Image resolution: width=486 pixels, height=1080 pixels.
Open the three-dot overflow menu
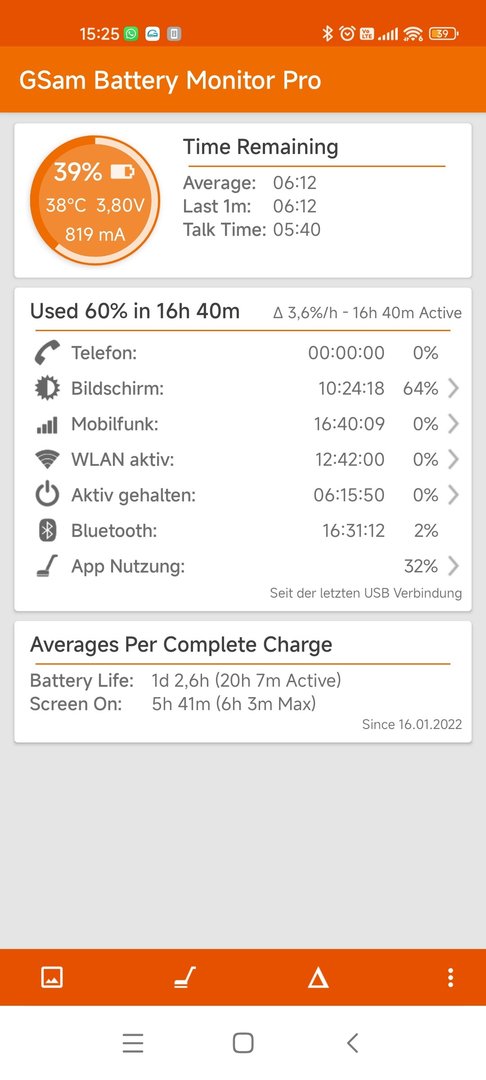click(x=450, y=977)
